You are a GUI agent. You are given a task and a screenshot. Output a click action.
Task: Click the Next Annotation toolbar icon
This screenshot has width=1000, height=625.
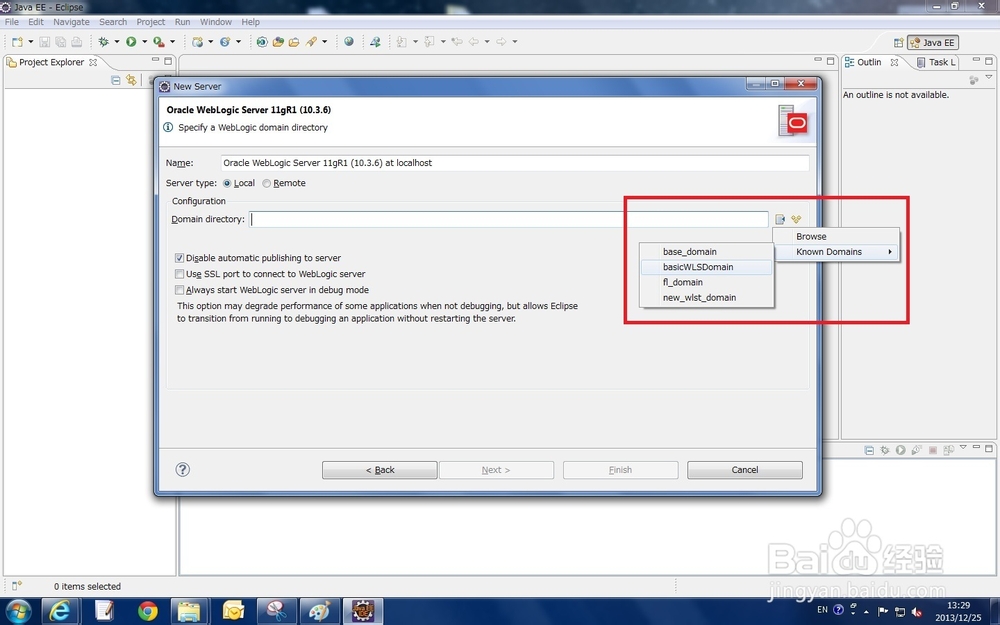(402, 41)
